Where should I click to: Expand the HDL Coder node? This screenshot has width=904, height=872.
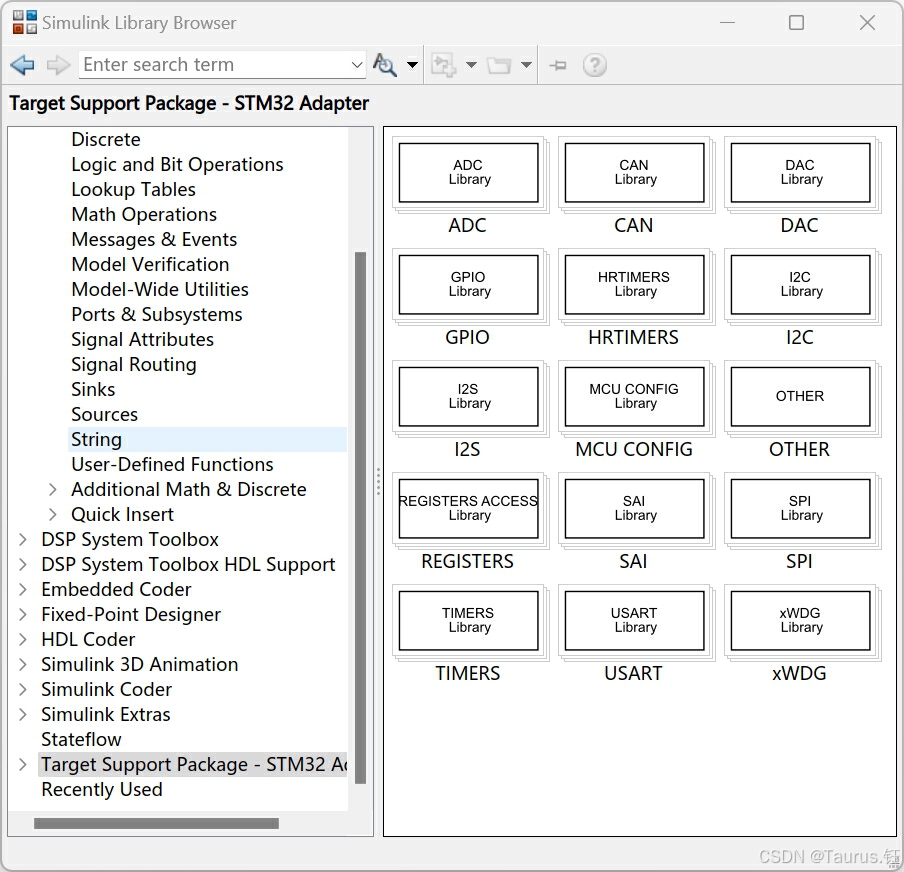pyautogui.click(x=22, y=640)
